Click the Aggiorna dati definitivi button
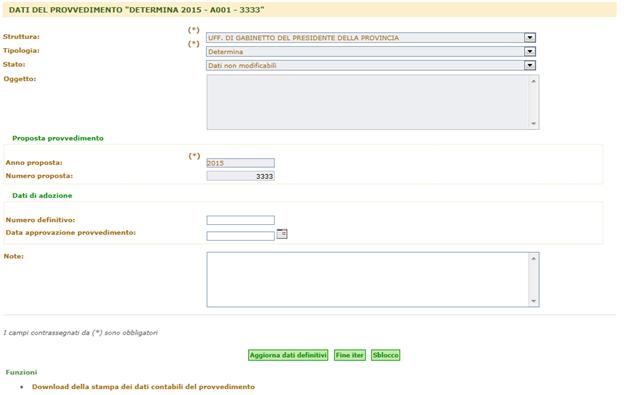The width and height of the screenshot is (626, 395). click(x=288, y=355)
